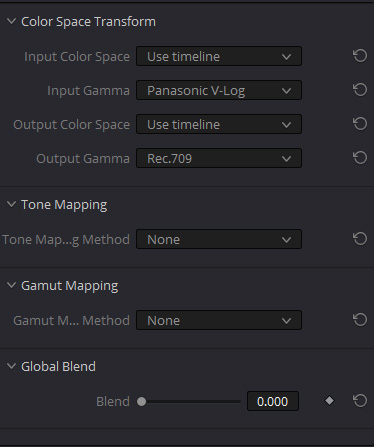
Task: Click the Blend slider handle
Action: 142,401
